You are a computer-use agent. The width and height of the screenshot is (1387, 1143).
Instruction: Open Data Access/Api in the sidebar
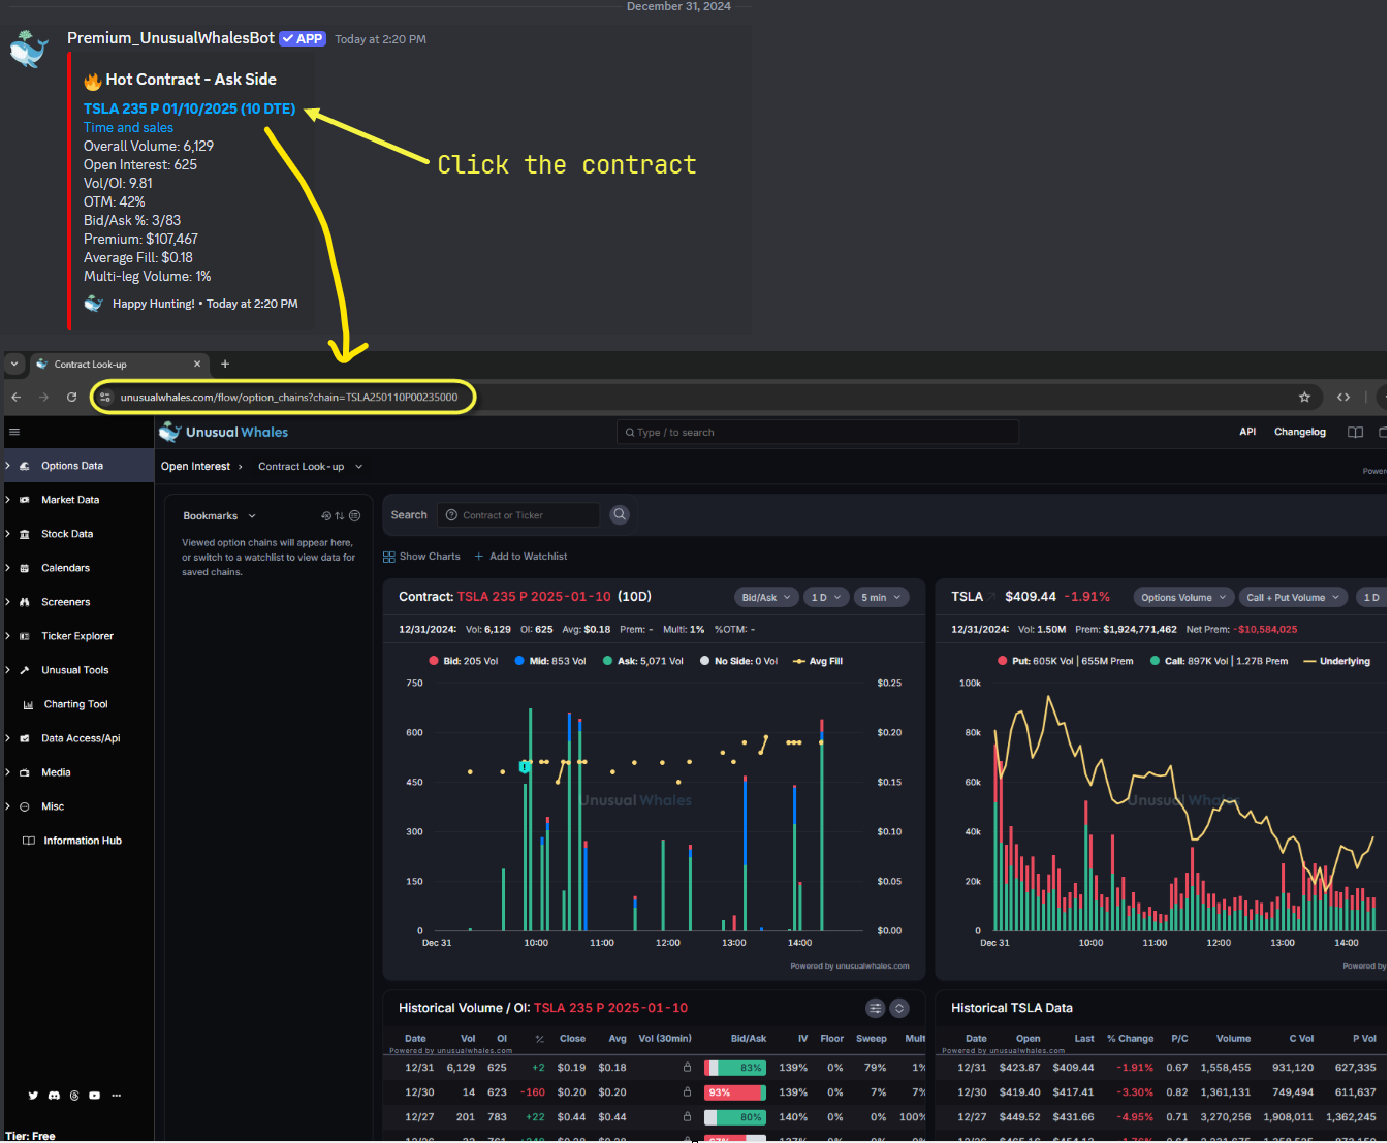click(x=77, y=738)
